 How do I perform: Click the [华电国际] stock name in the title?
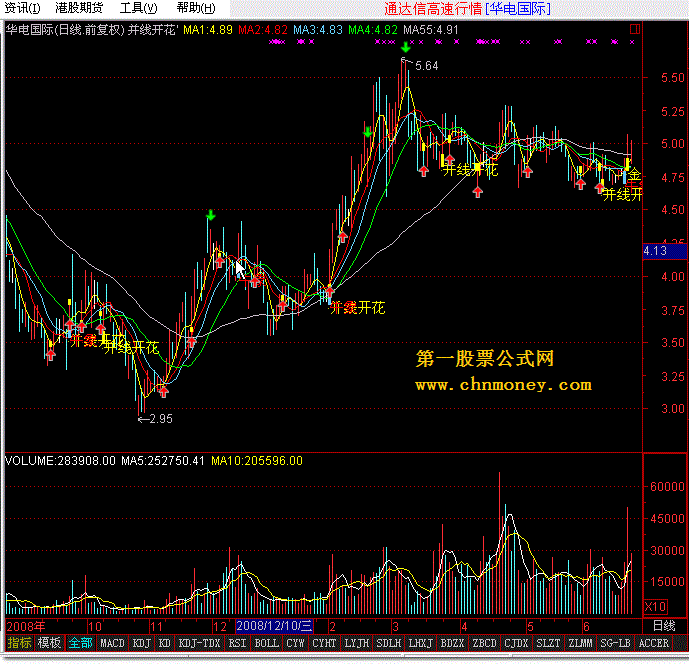(x=518, y=9)
